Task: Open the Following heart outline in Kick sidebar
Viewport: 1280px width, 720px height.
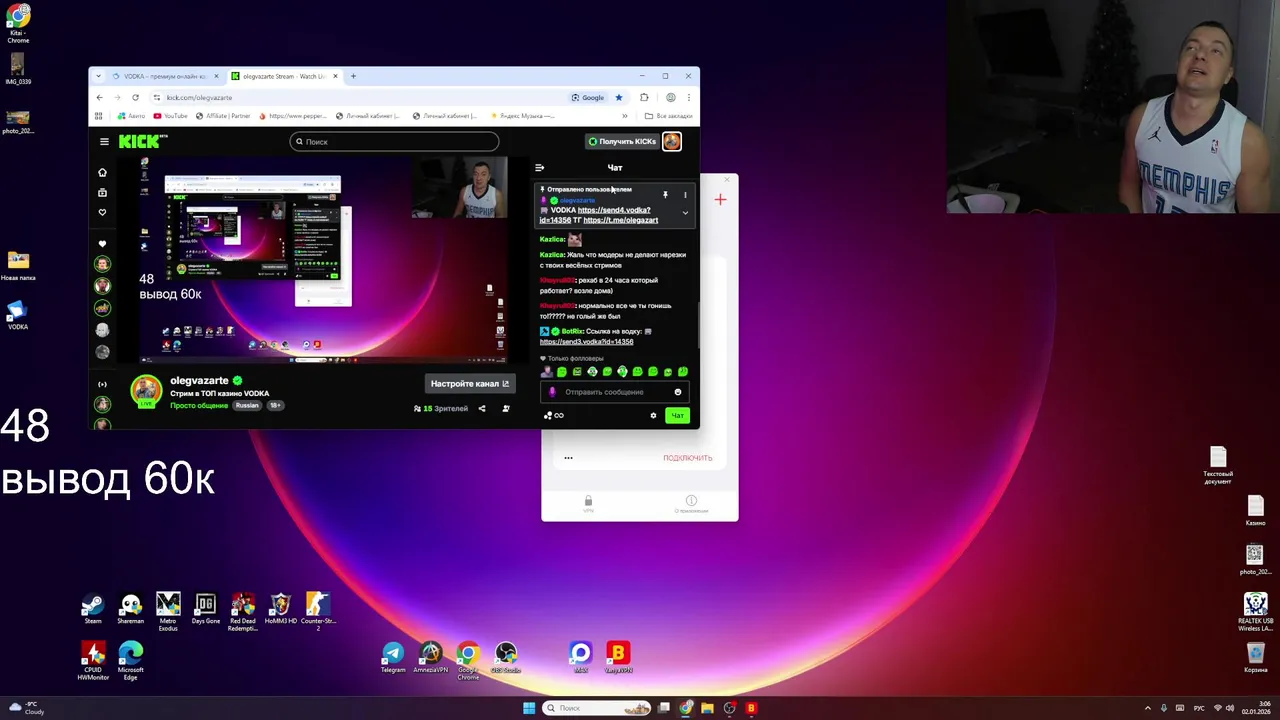Action: pyautogui.click(x=102, y=212)
